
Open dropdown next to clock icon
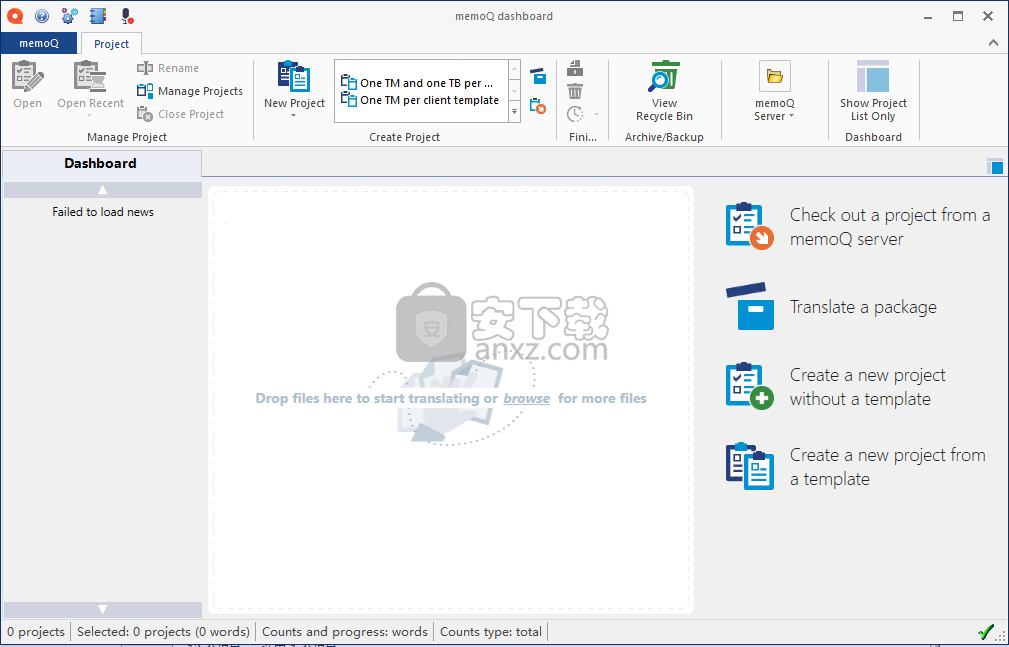pos(597,115)
